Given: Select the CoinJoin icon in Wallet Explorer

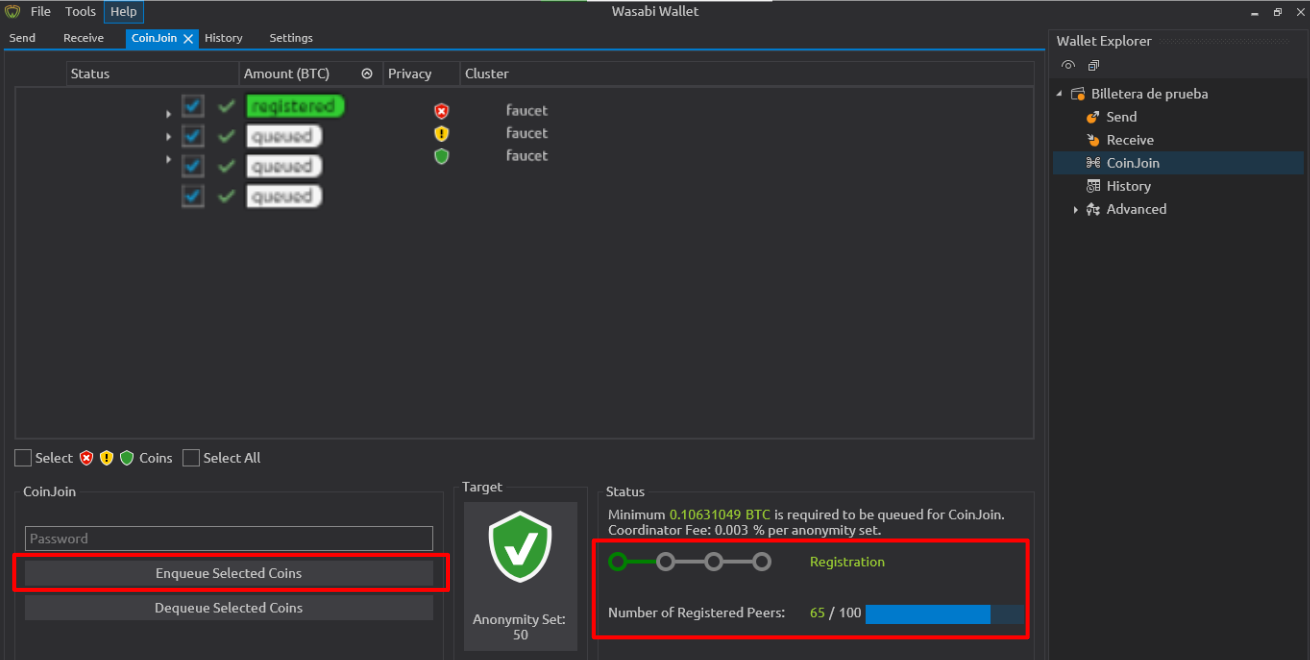Looking at the screenshot, I should [1094, 162].
